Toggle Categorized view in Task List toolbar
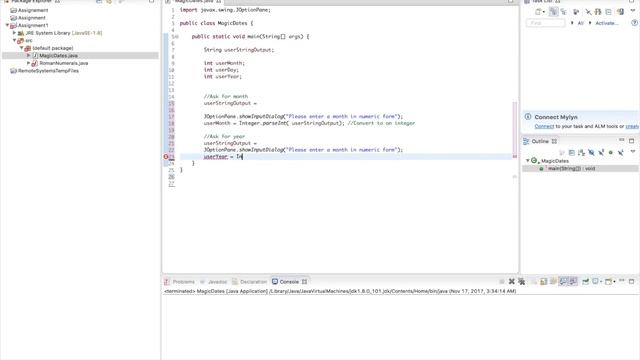Screen dimensions: 640x360 553,12
